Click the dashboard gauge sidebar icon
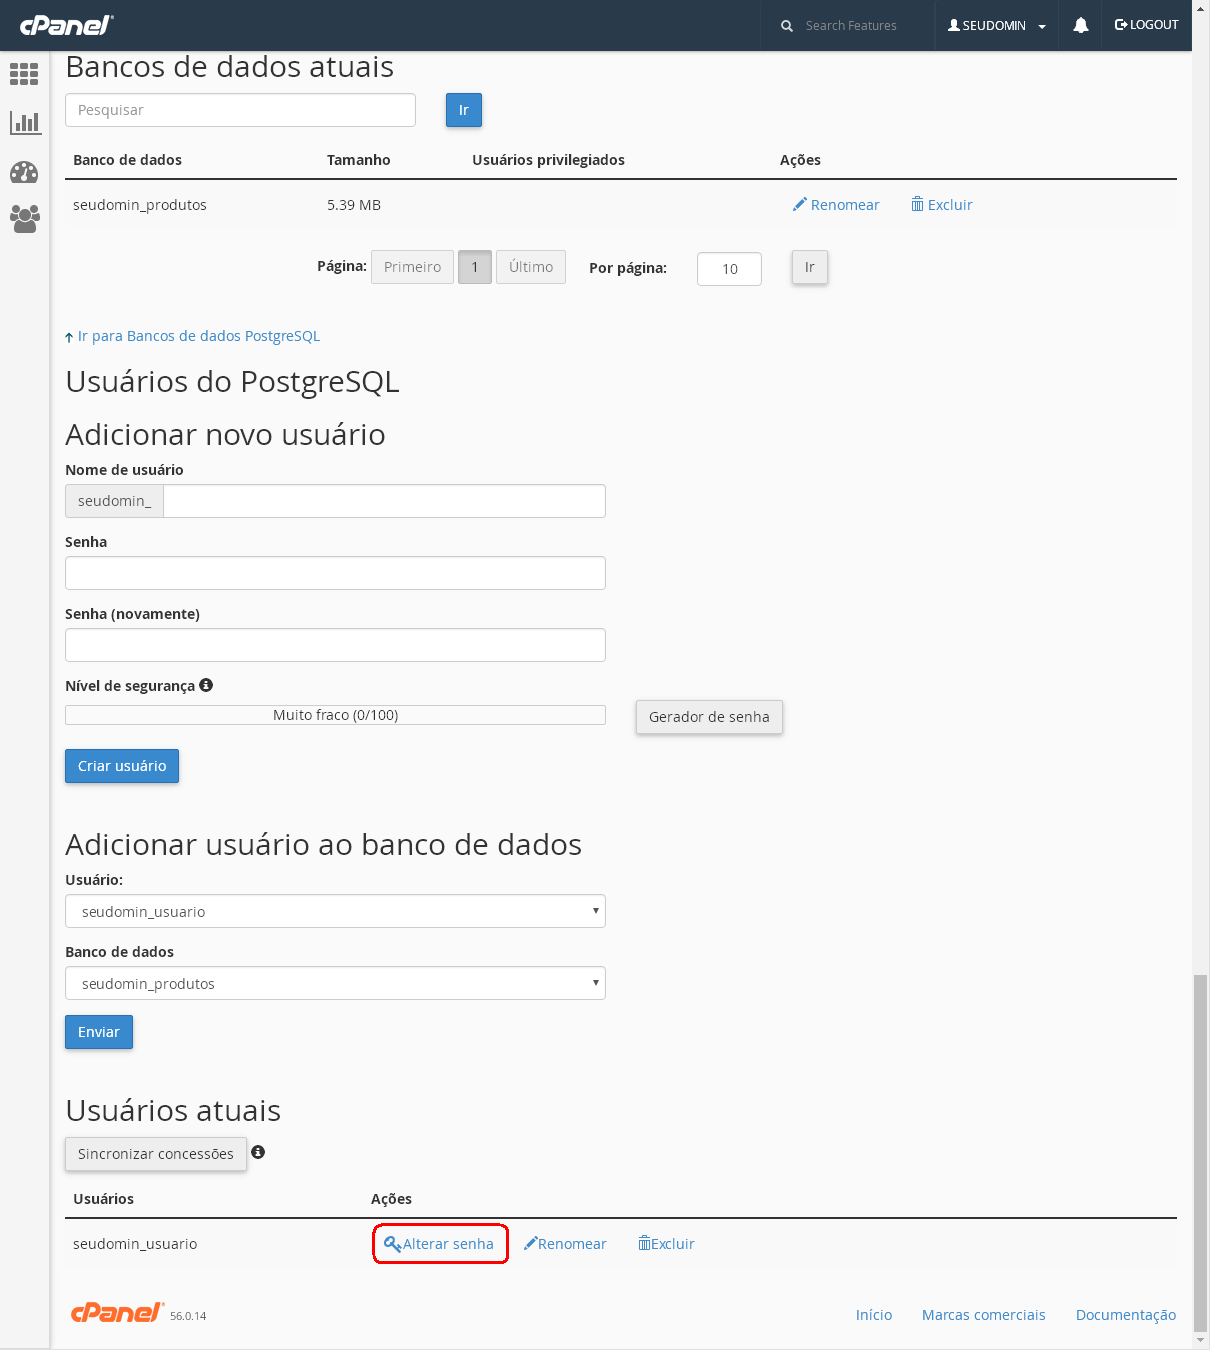This screenshot has width=1210, height=1350. click(x=24, y=172)
